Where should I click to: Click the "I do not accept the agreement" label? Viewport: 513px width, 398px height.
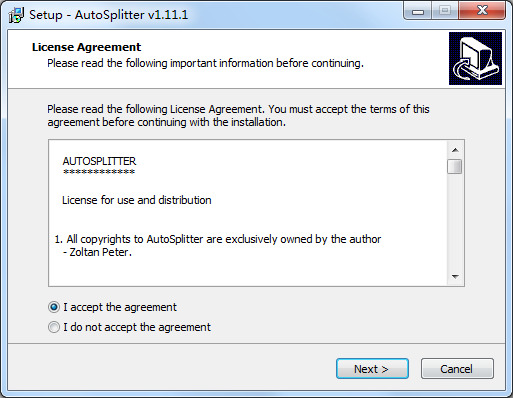(137, 327)
